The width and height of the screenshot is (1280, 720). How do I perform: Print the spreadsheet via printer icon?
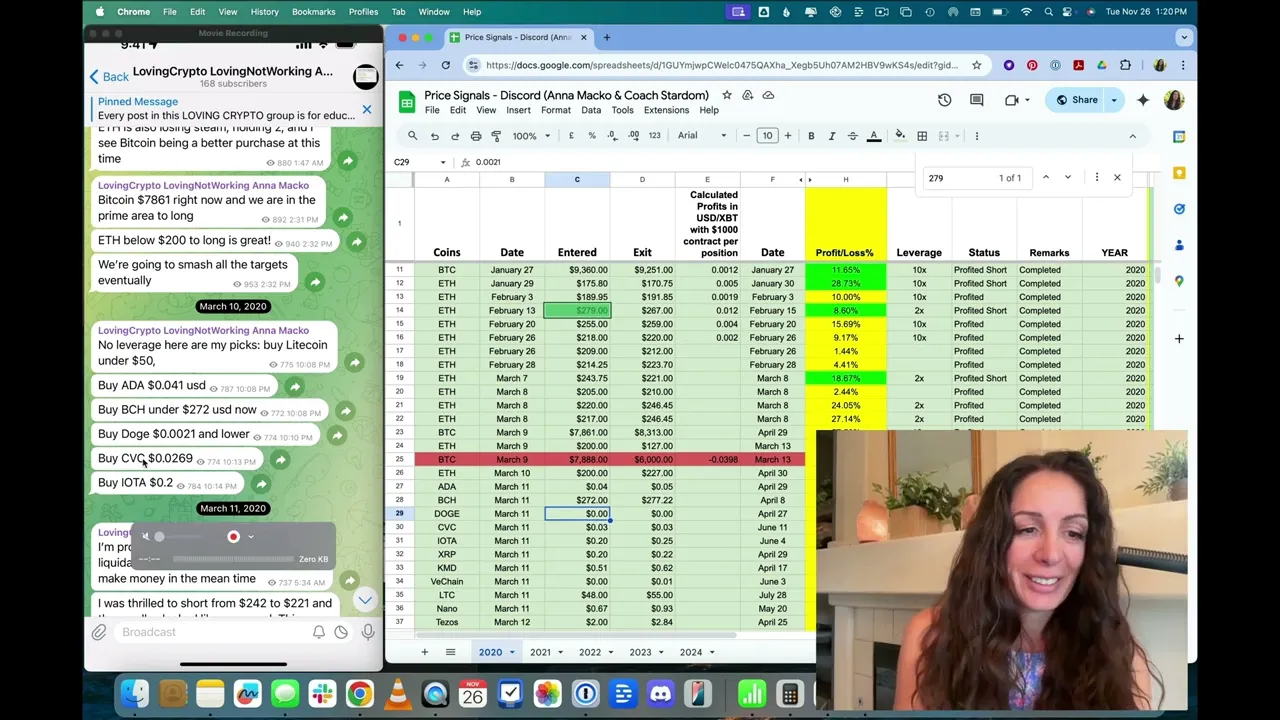[x=476, y=136]
